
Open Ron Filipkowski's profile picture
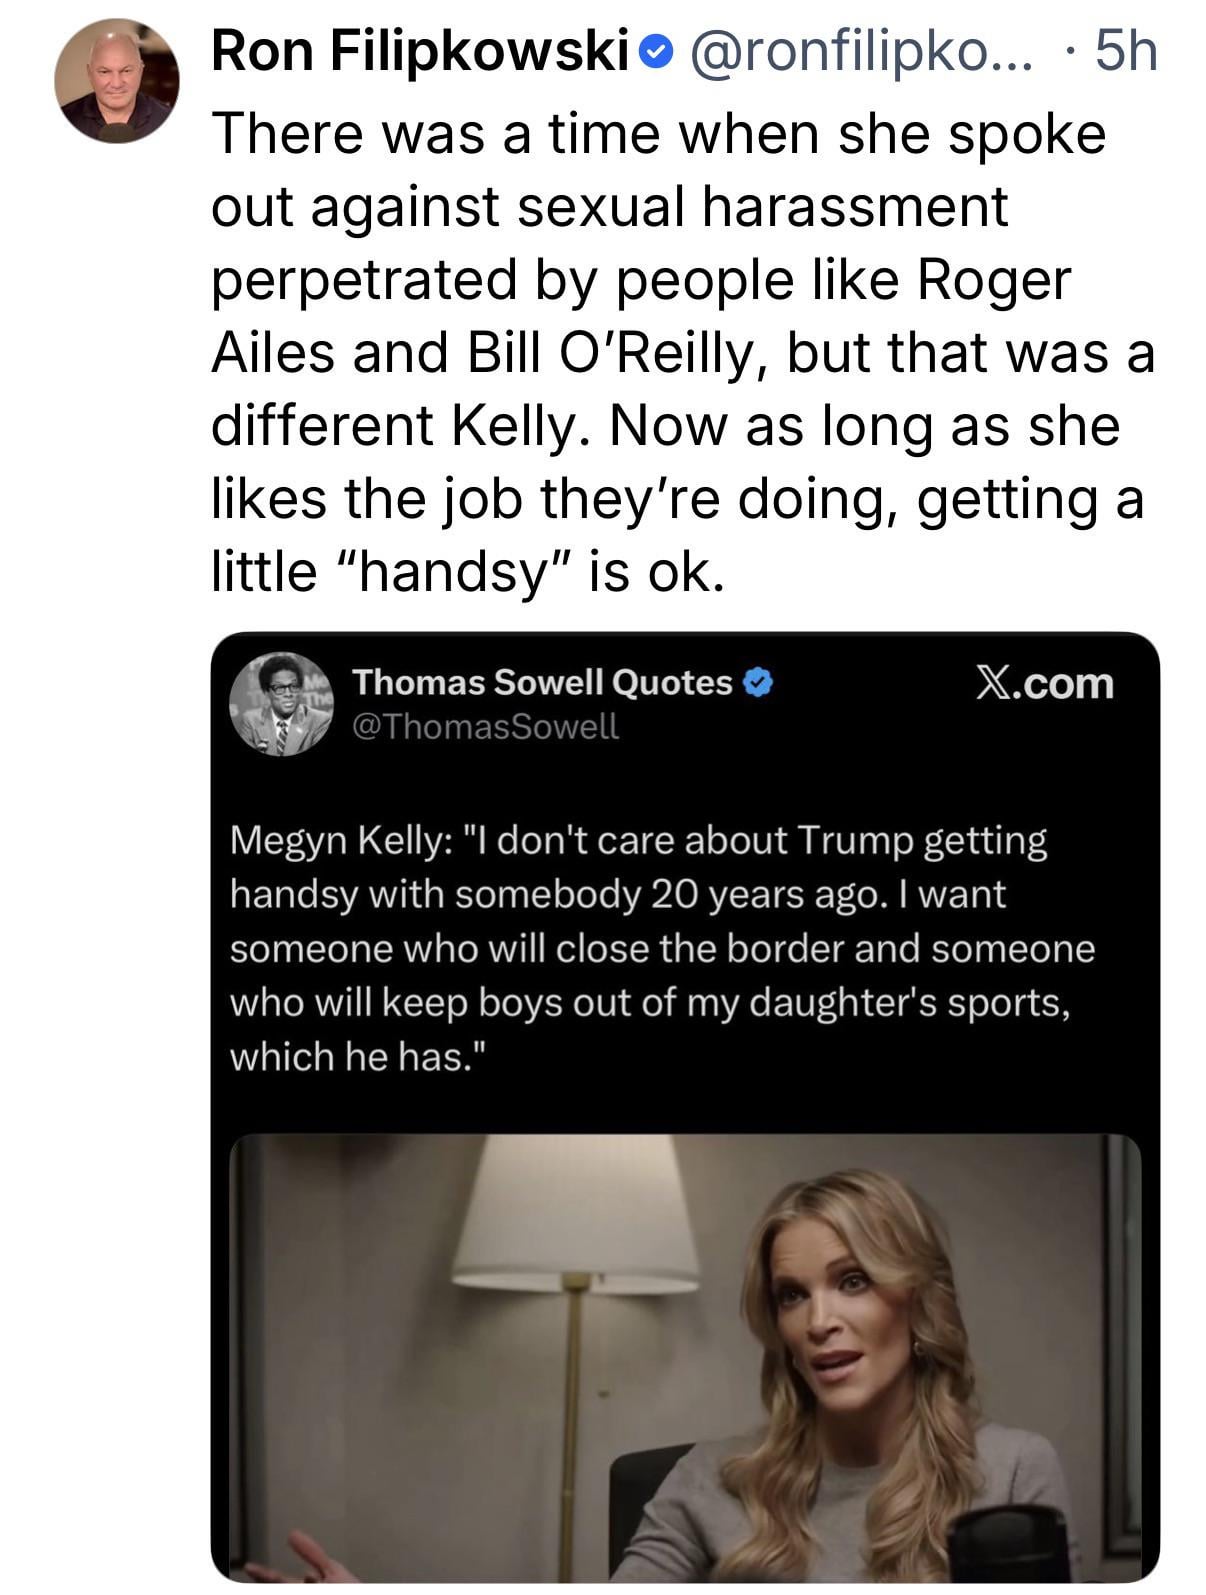pos(117,81)
